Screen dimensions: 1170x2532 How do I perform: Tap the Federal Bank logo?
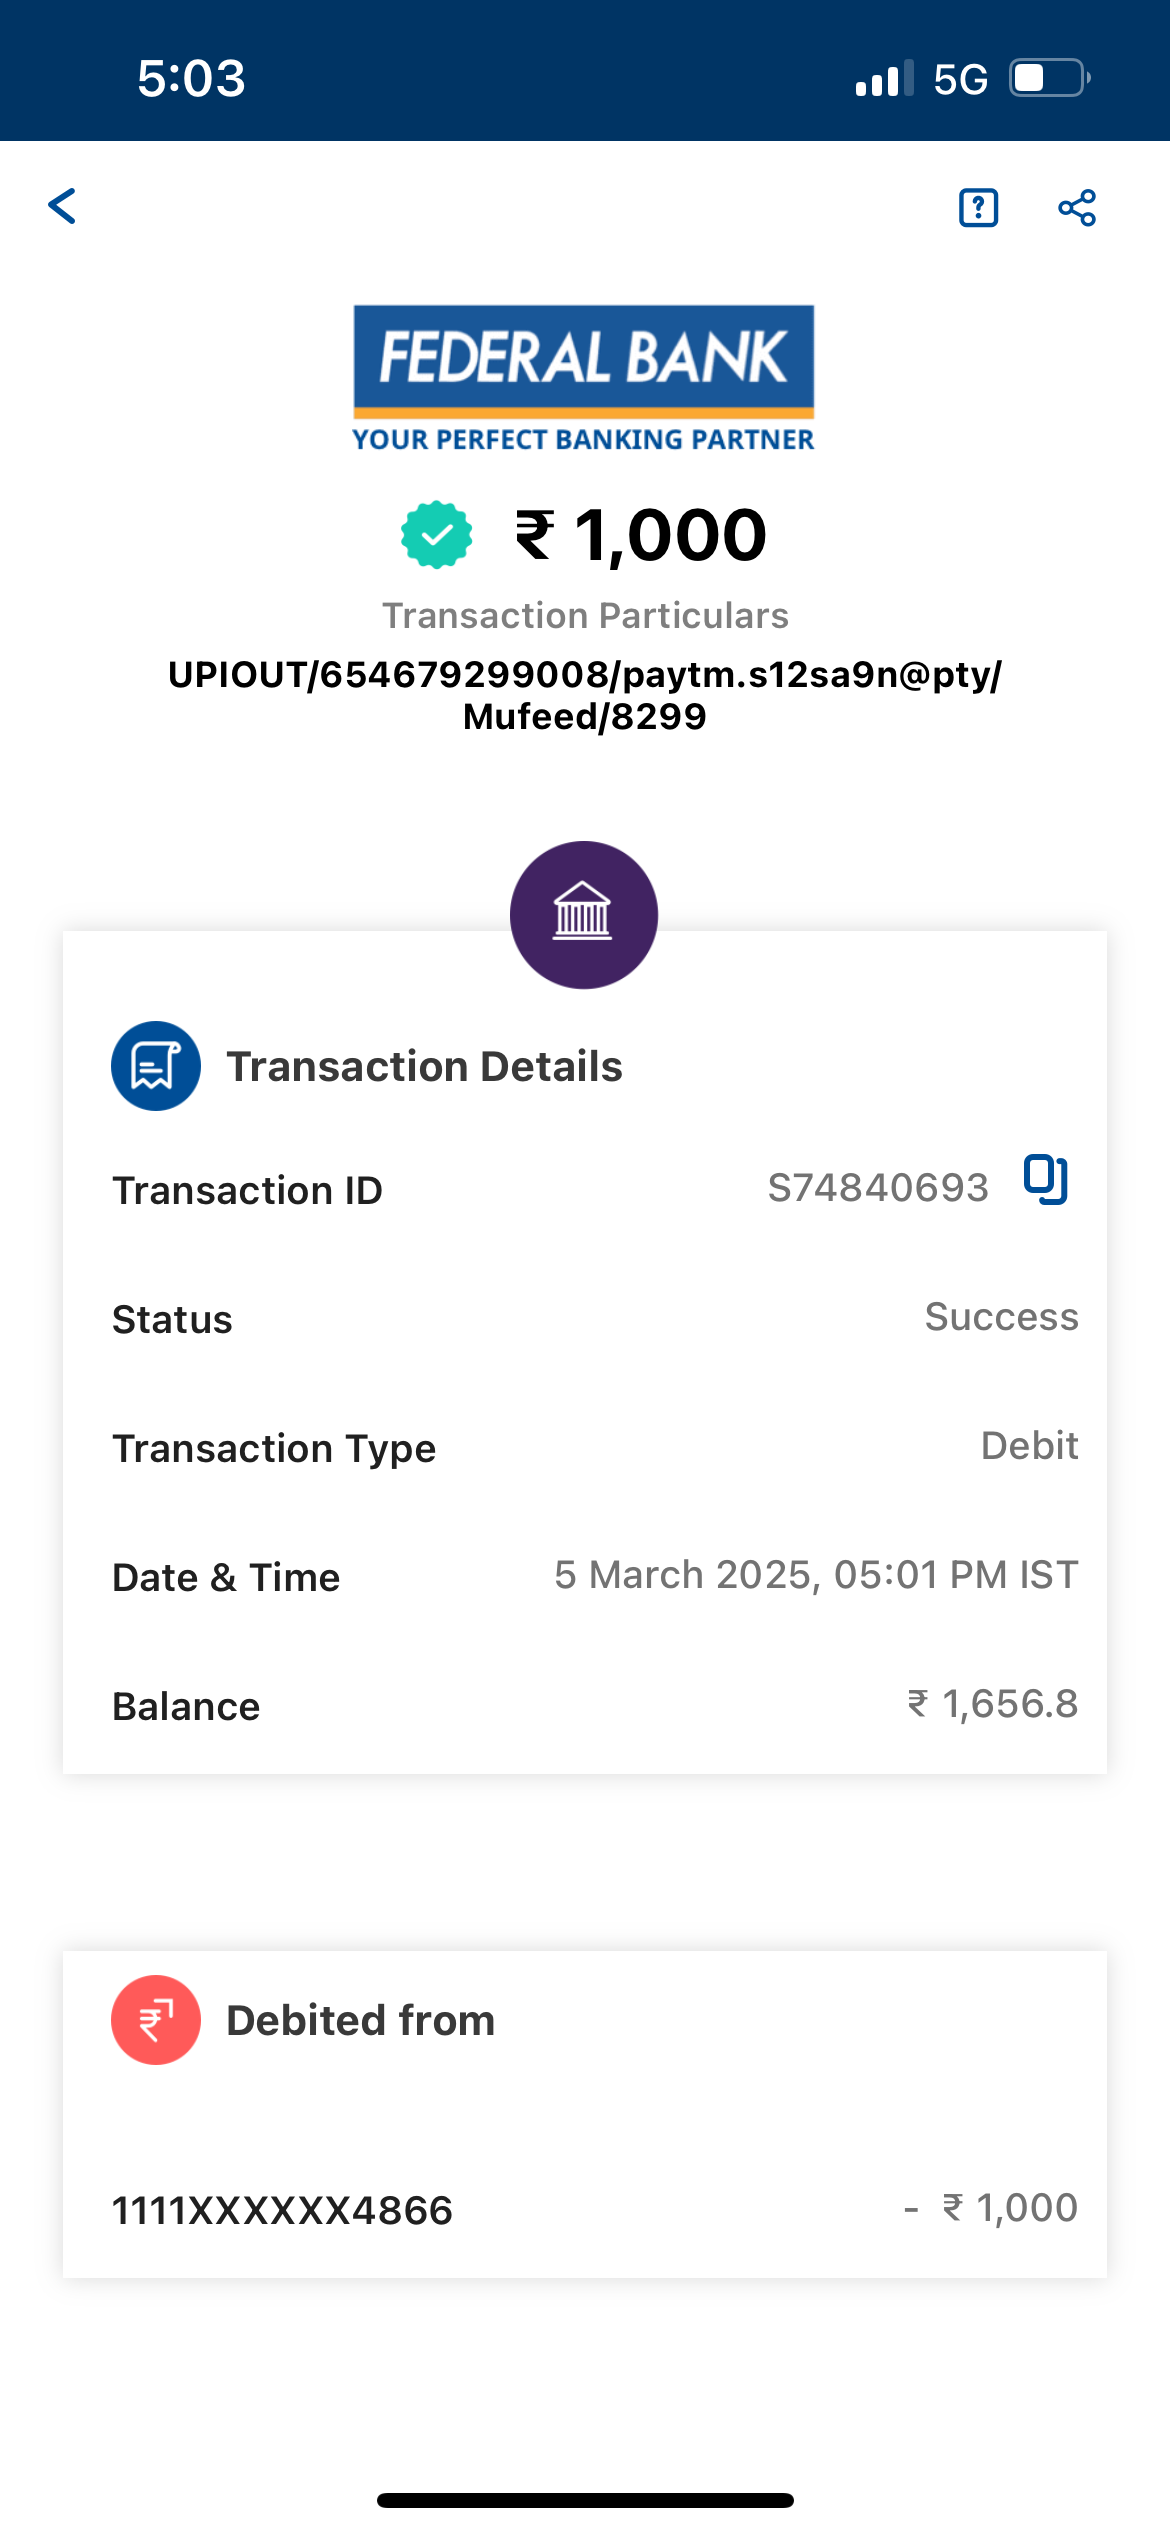tap(584, 378)
